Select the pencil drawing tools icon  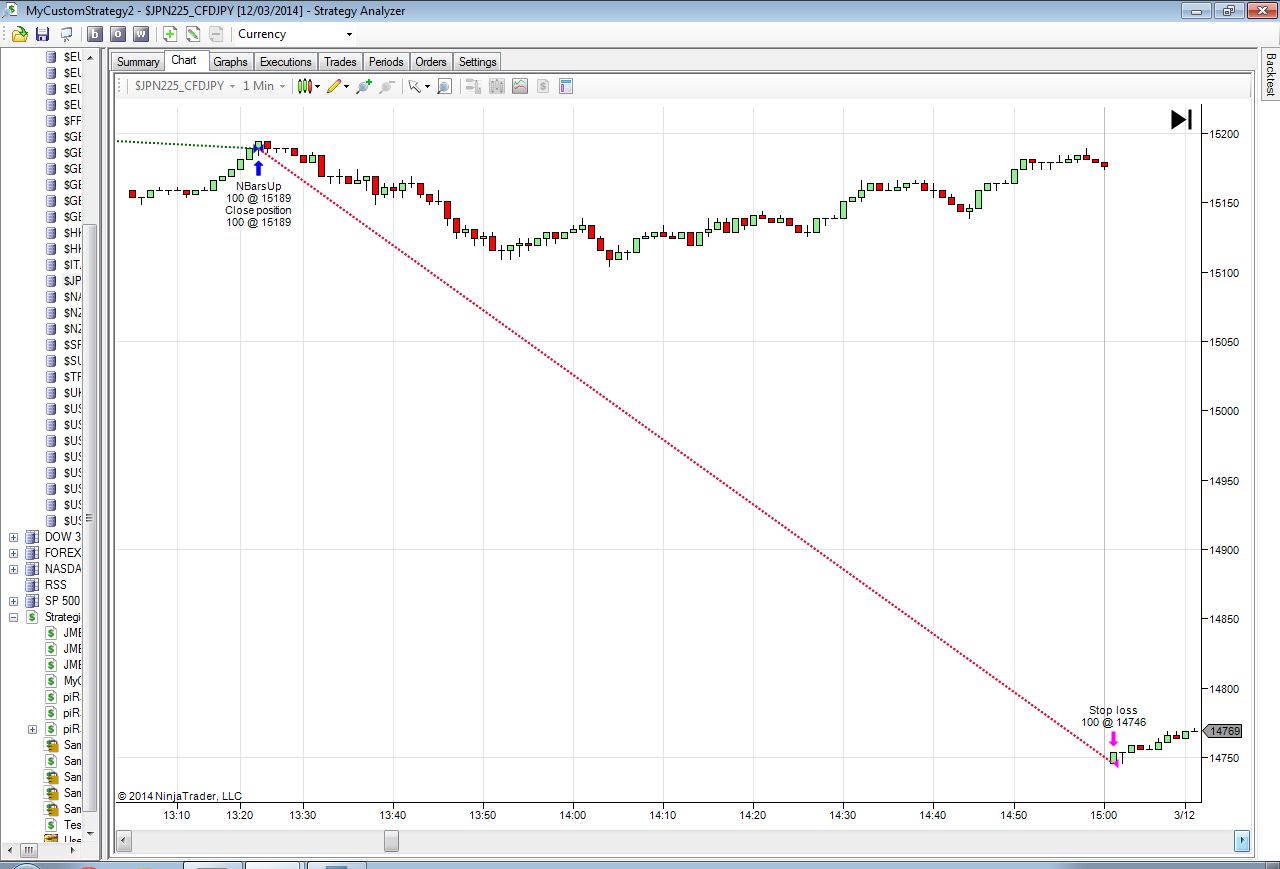334,86
